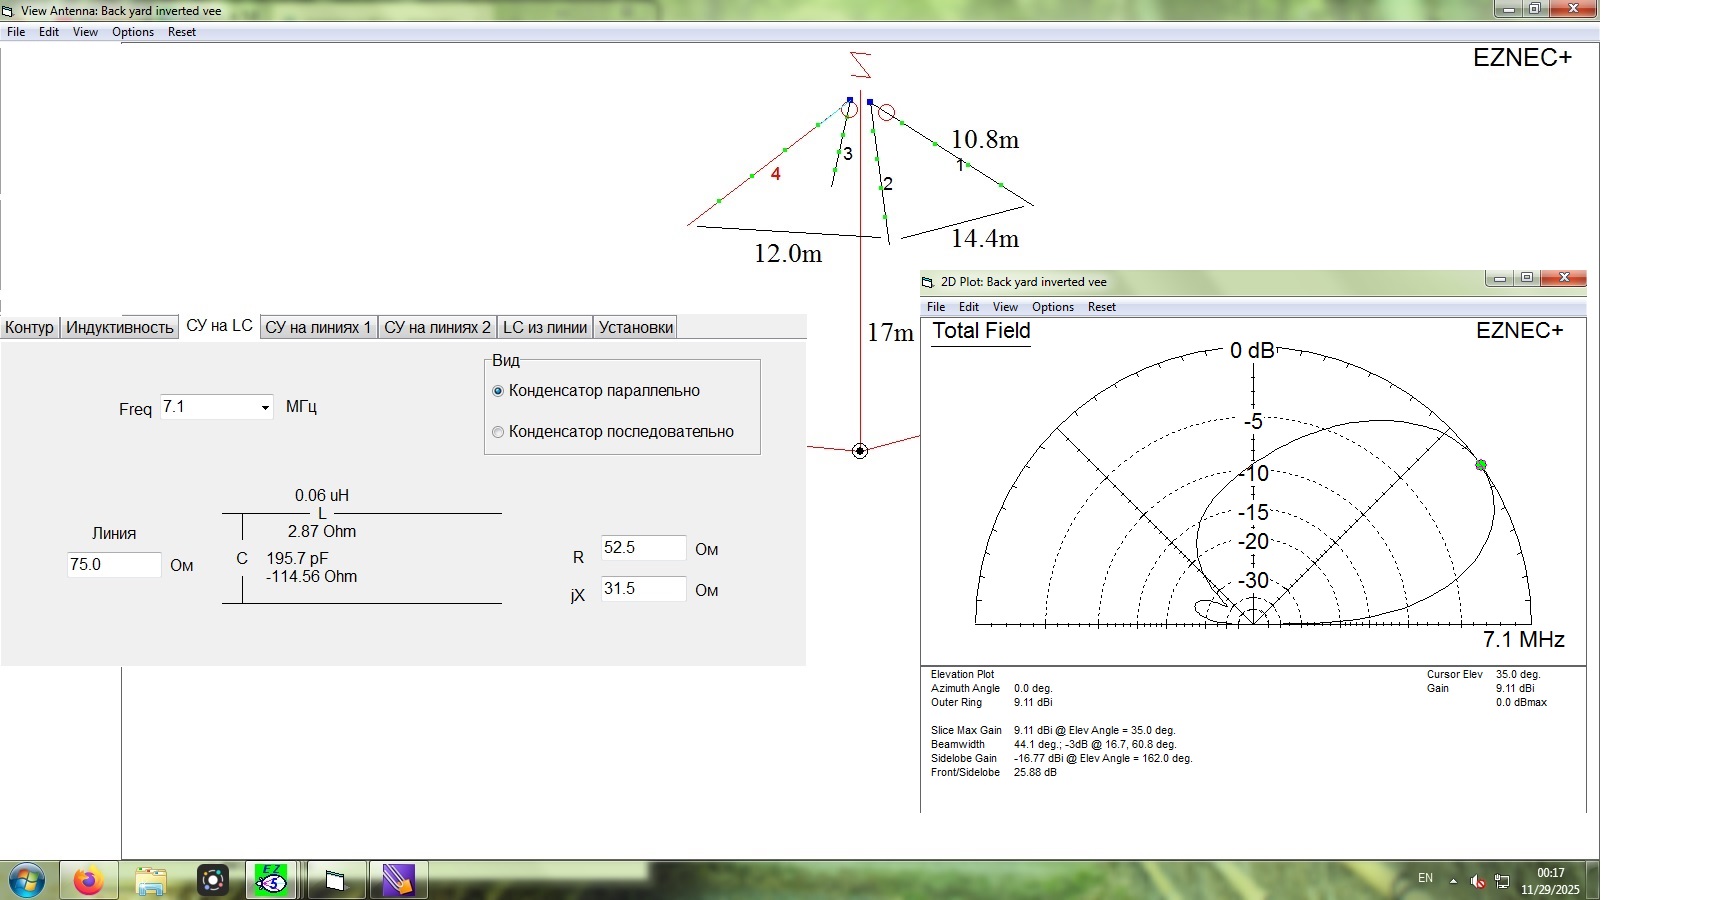The image size is (1735, 900).
Task: Click Reset in the 2D Plot menu bar
Action: coord(1101,307)
